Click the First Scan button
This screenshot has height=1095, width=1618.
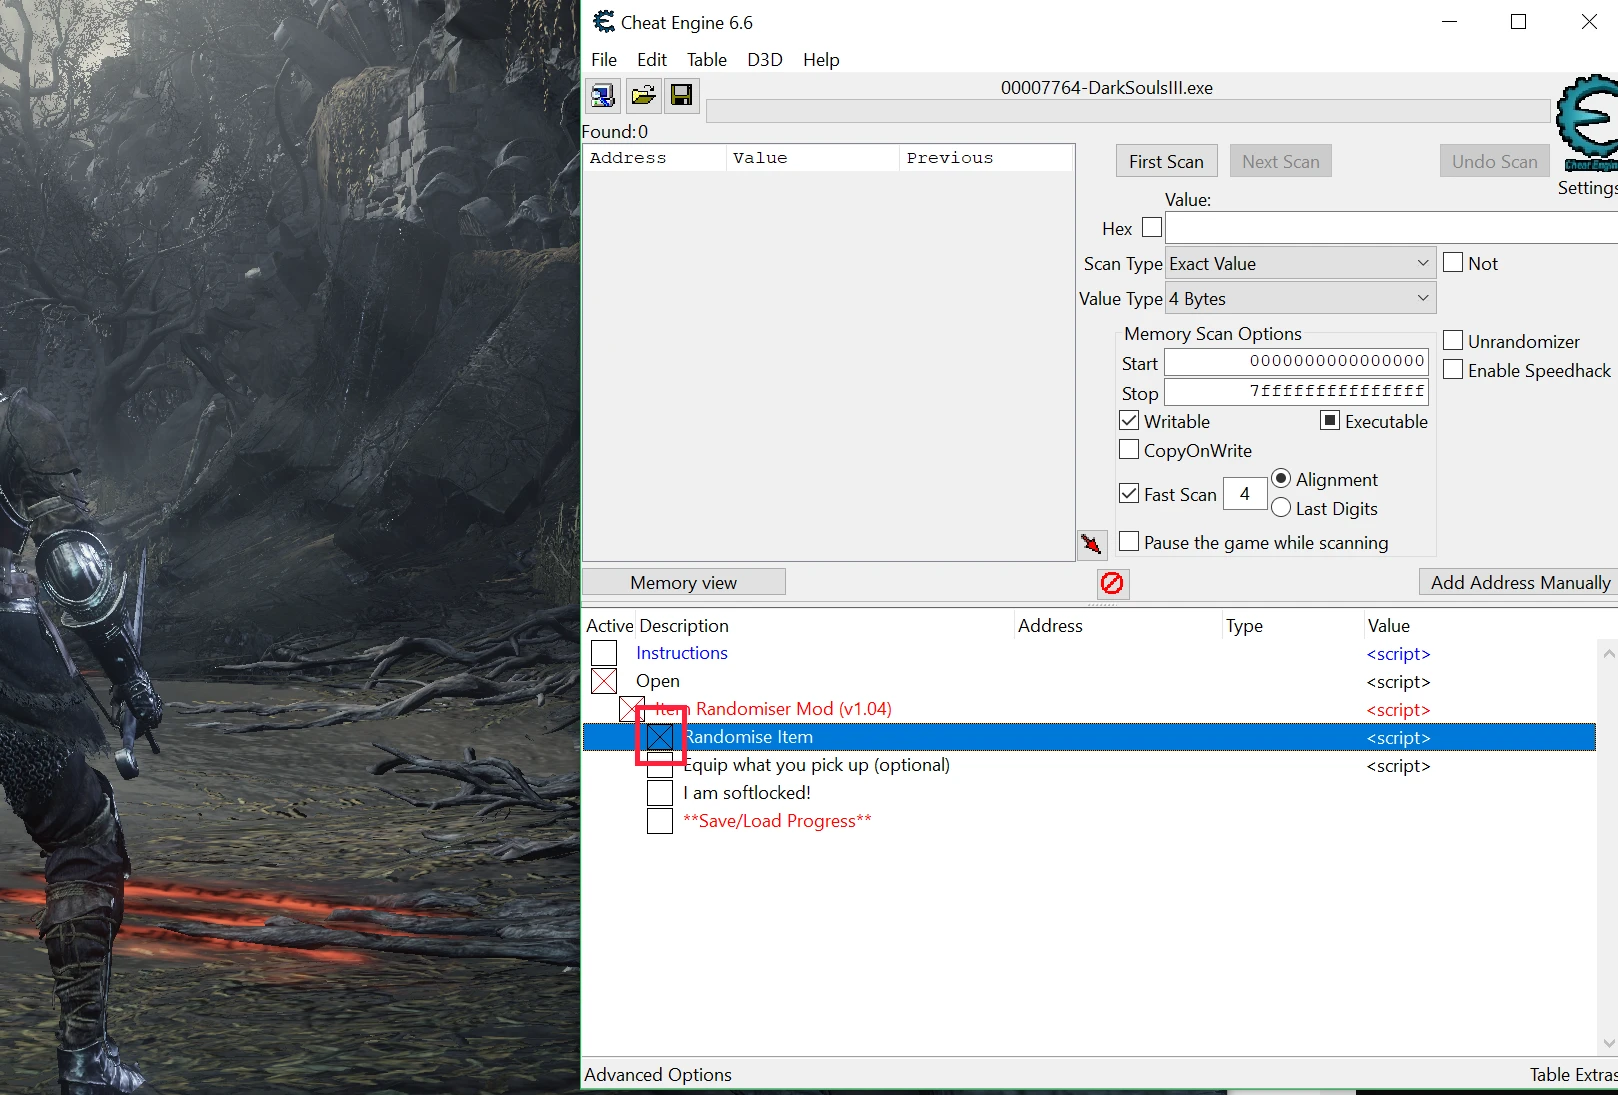[x=1166, y=161]
